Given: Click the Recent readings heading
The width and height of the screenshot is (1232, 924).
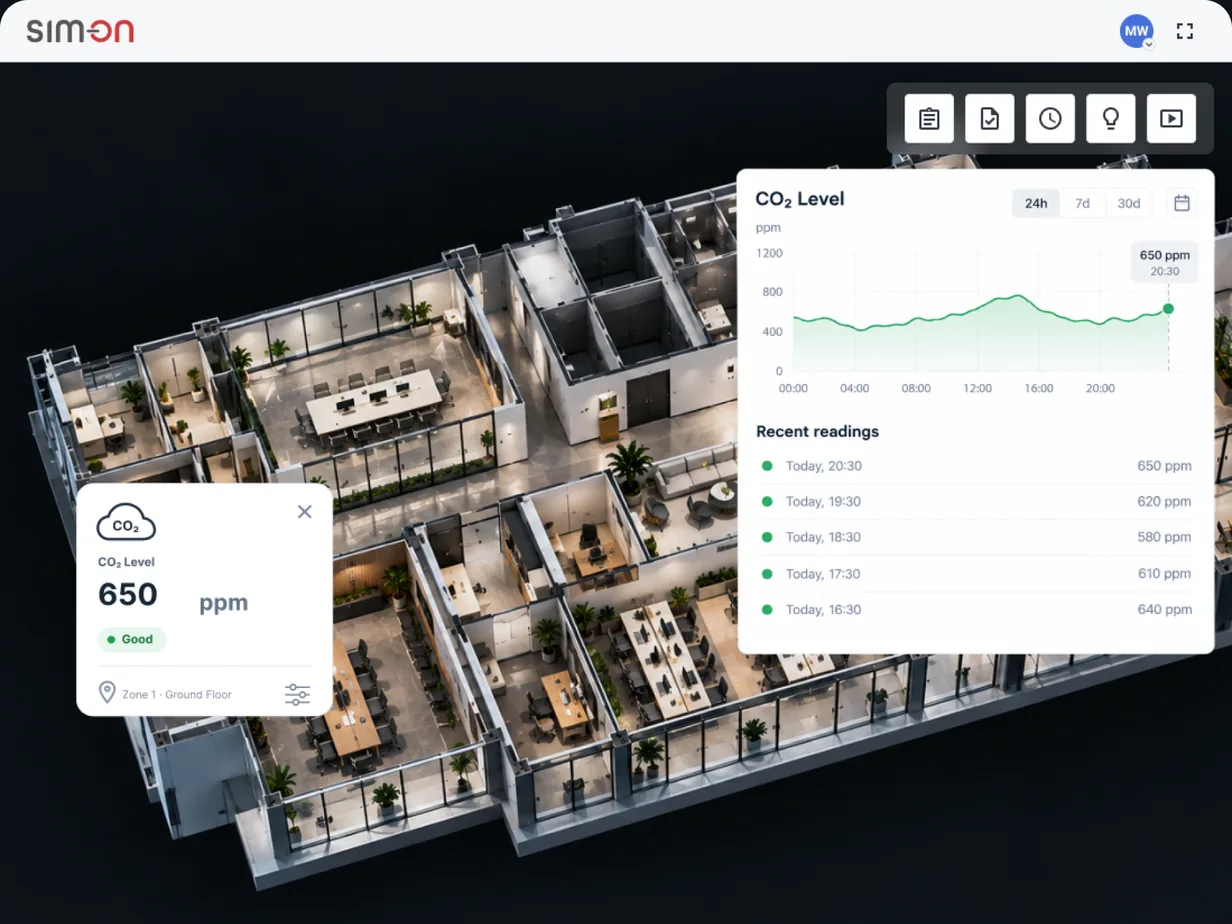Looking at the screenshot, I should (x=817, y=432).
